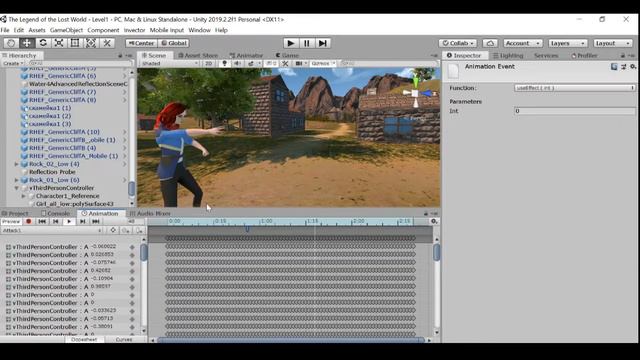Click the filter by selection icon
The height and width of the screenshot is (360, 640).
tap(113, 230)
